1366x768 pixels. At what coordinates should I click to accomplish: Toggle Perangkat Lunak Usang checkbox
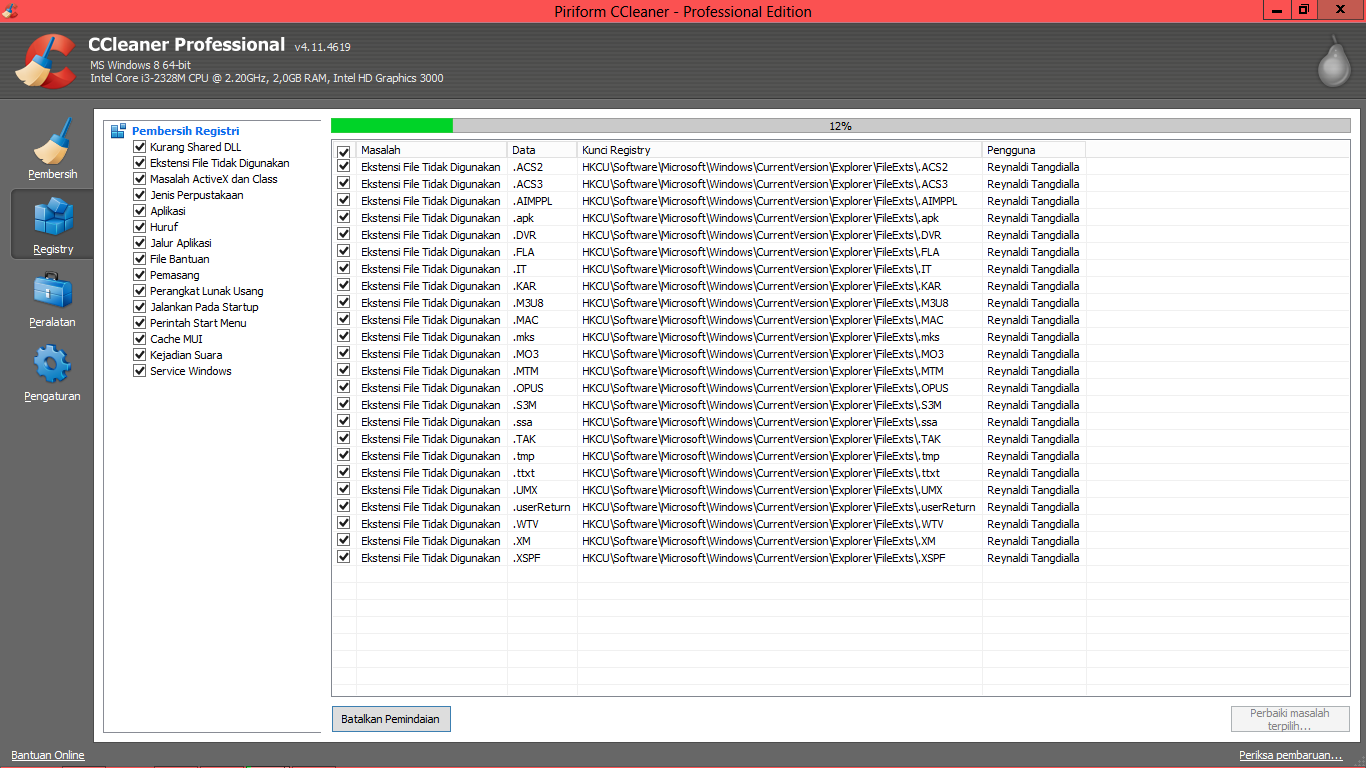click(x=140, y=291)
